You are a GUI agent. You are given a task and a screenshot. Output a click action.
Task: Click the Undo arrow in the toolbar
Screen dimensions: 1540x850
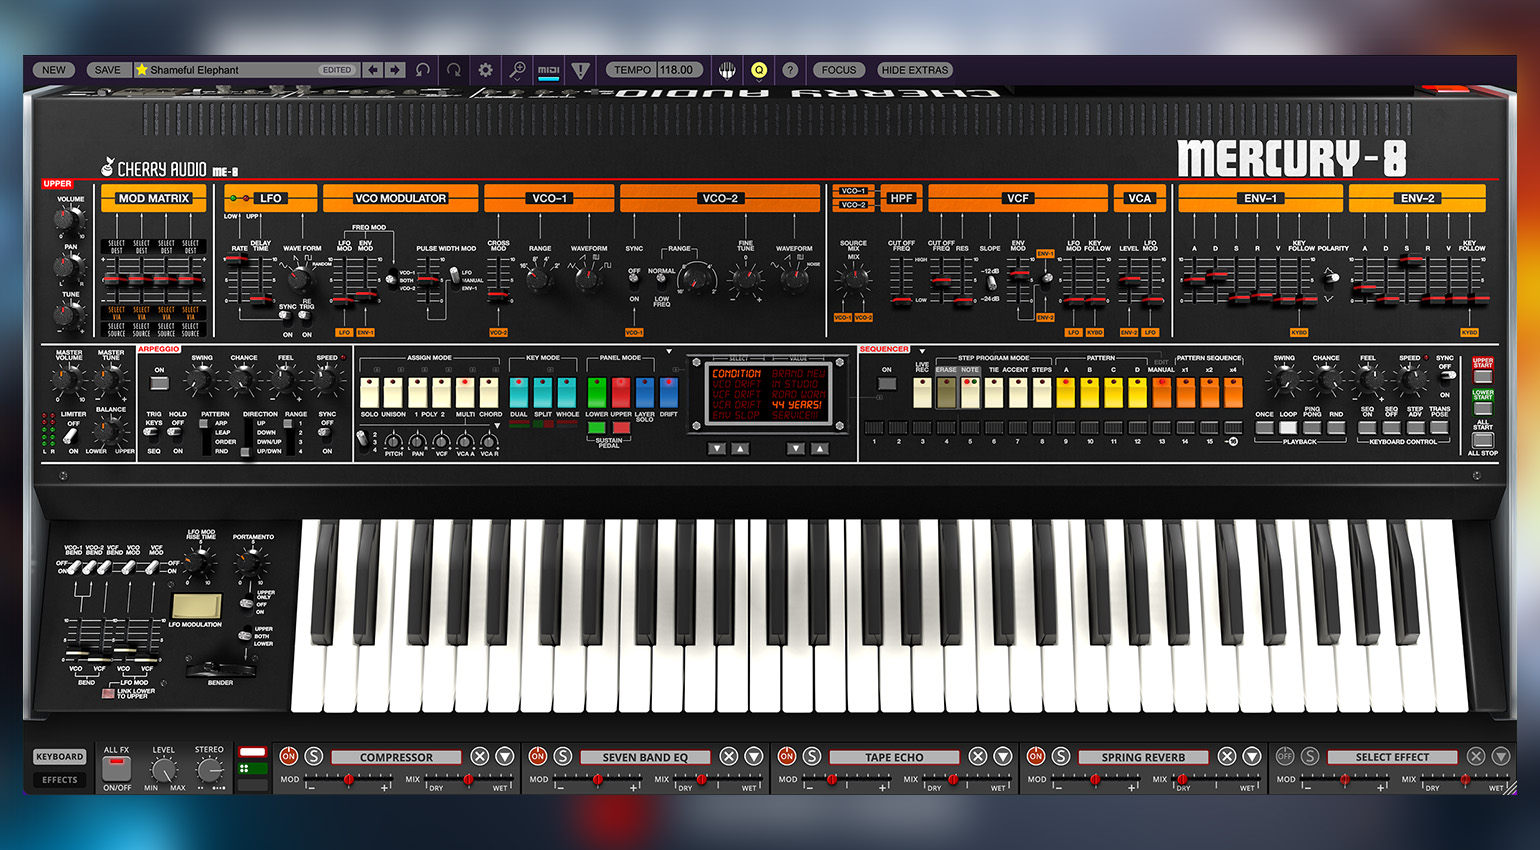click(423, 70)
